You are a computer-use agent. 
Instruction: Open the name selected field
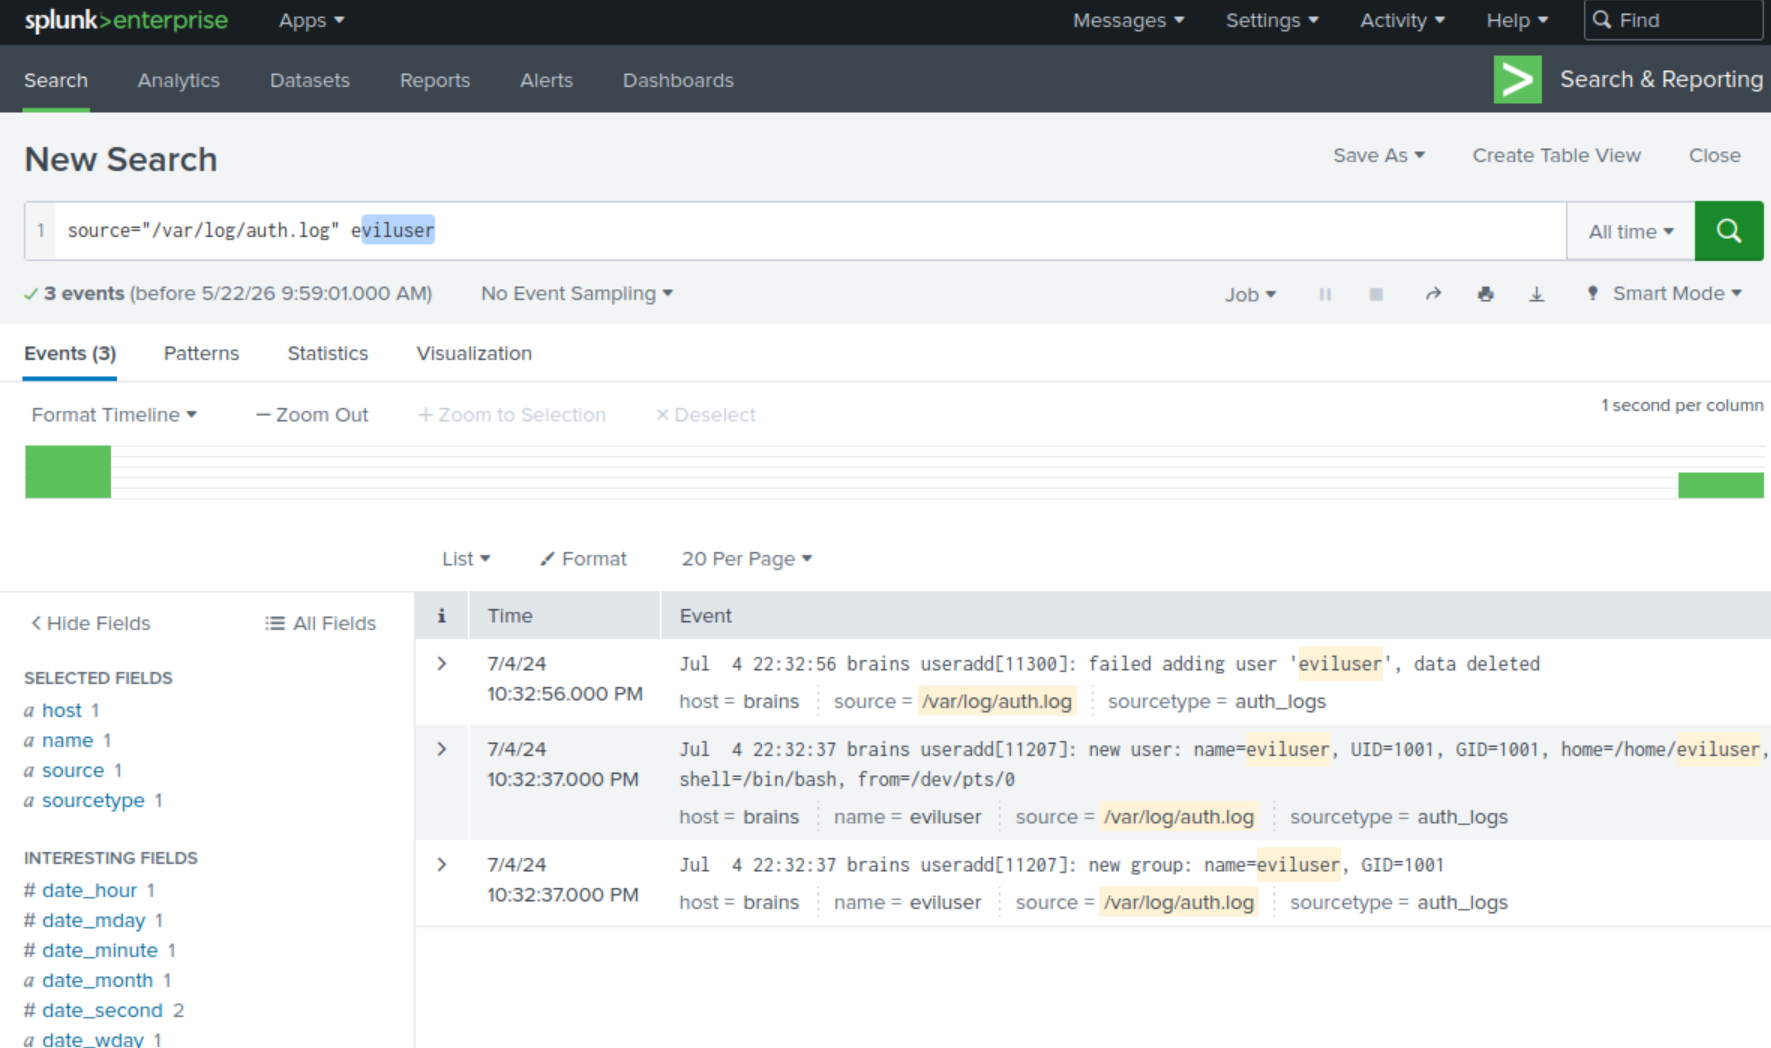click(67, 740)
